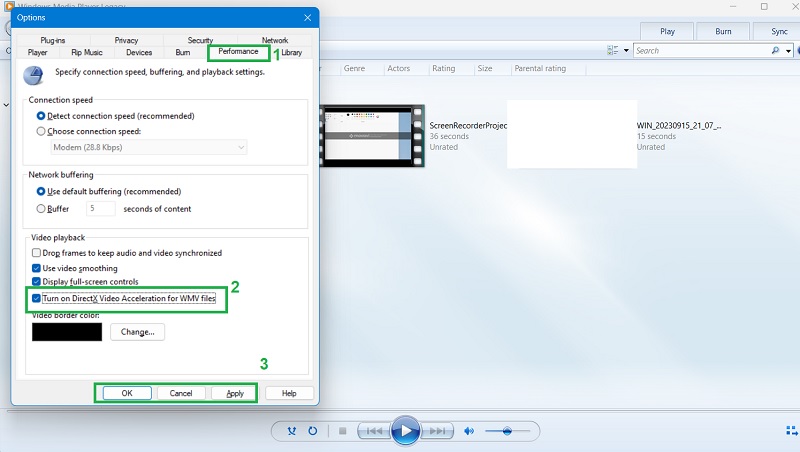Screen dimensions: 800x452
Task: Click the Stop playback button
Action: [x=342, y=431]
